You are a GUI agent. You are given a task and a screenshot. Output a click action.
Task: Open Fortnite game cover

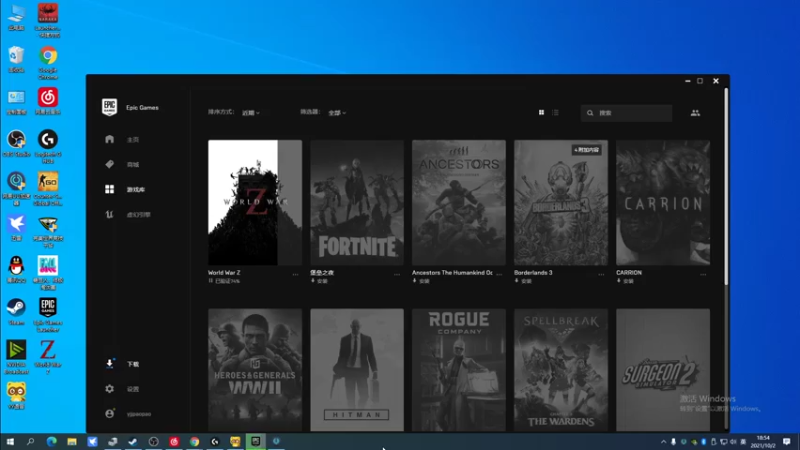point(357,203)
